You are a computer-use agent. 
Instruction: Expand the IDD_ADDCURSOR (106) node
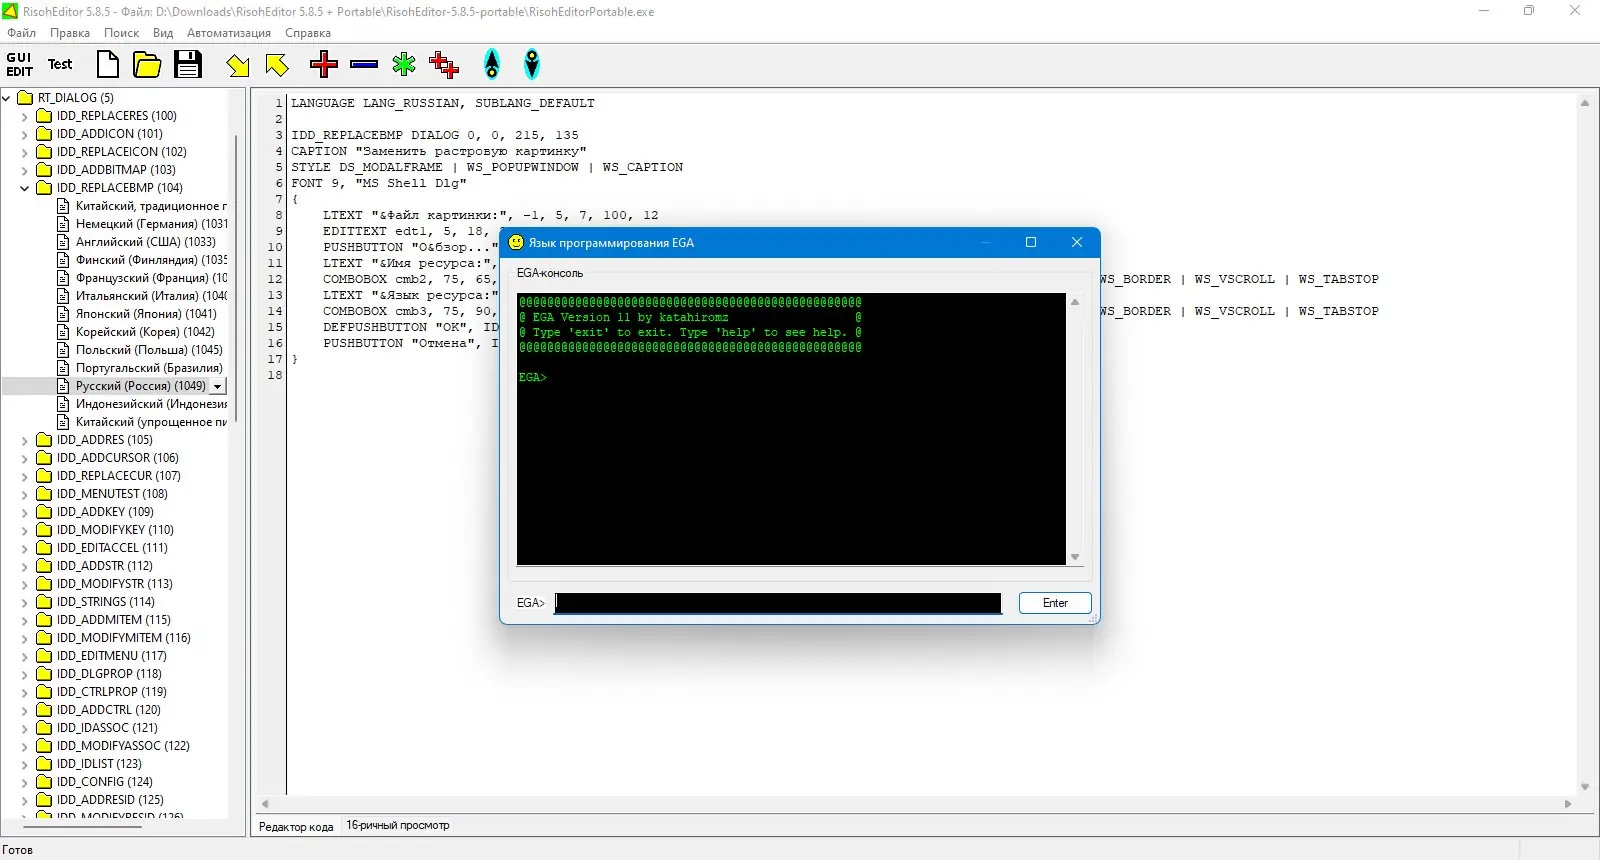tap(25, 458)
